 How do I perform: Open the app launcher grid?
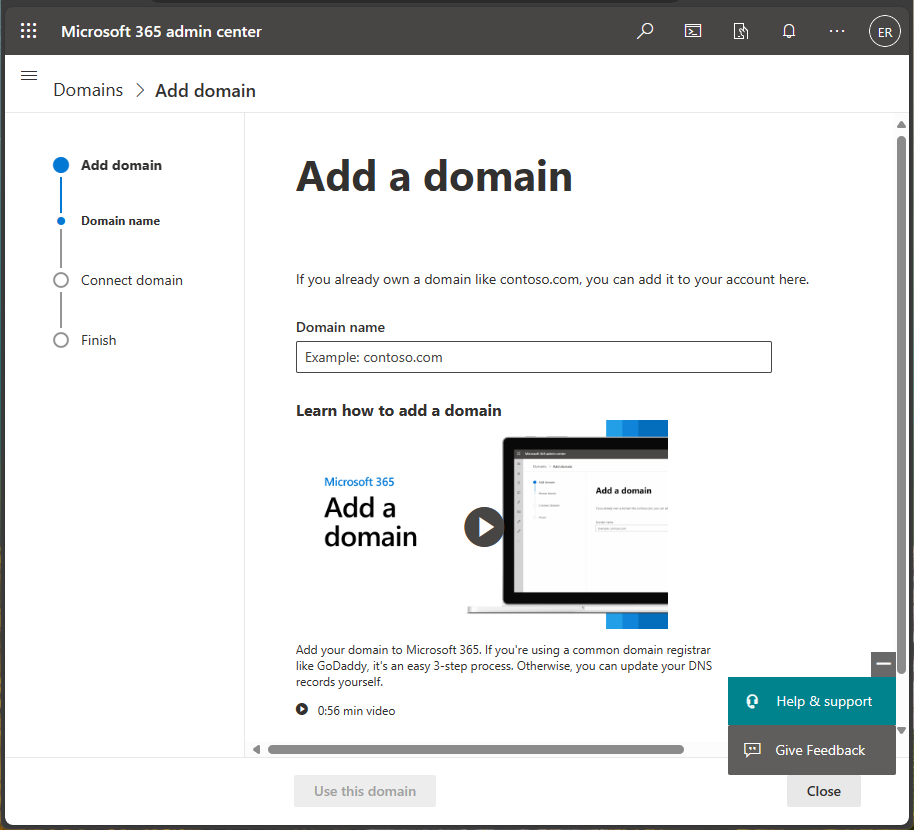(x=29, y=31)
